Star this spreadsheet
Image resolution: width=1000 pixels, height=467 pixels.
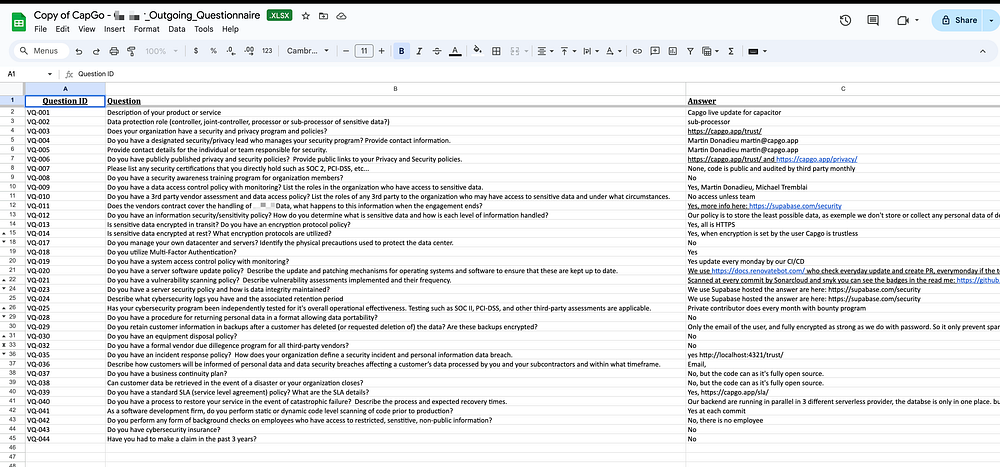(x=305, y=16)
